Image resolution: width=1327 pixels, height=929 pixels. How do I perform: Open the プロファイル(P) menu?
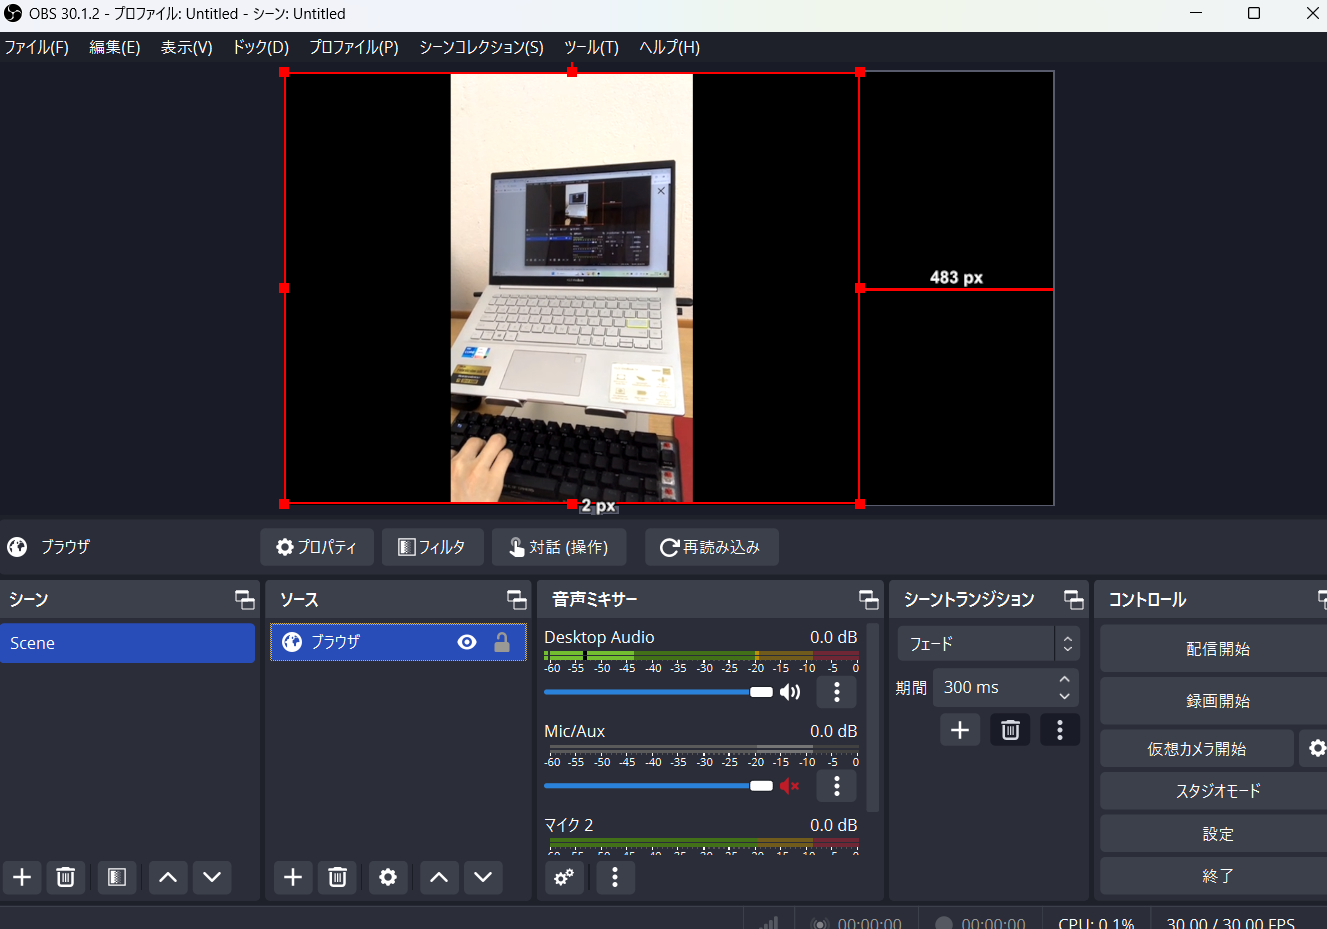pyautogui.click(x=354, y=47)
